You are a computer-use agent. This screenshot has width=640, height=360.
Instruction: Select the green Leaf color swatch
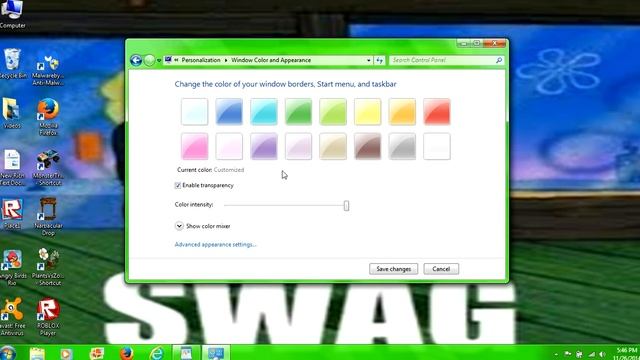click(298, 111)
